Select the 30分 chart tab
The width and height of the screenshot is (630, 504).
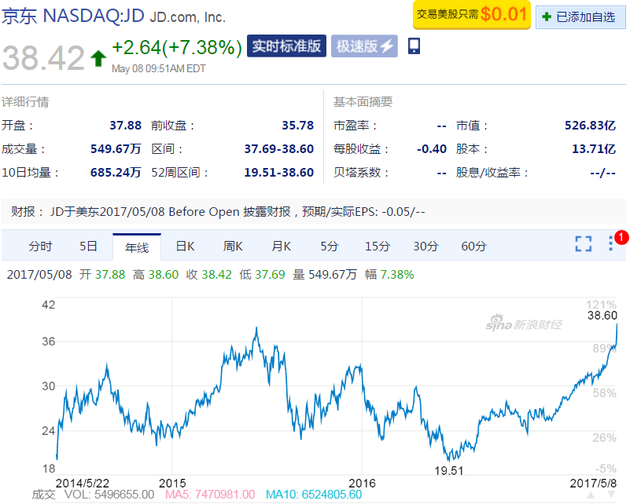click(425, 246)
